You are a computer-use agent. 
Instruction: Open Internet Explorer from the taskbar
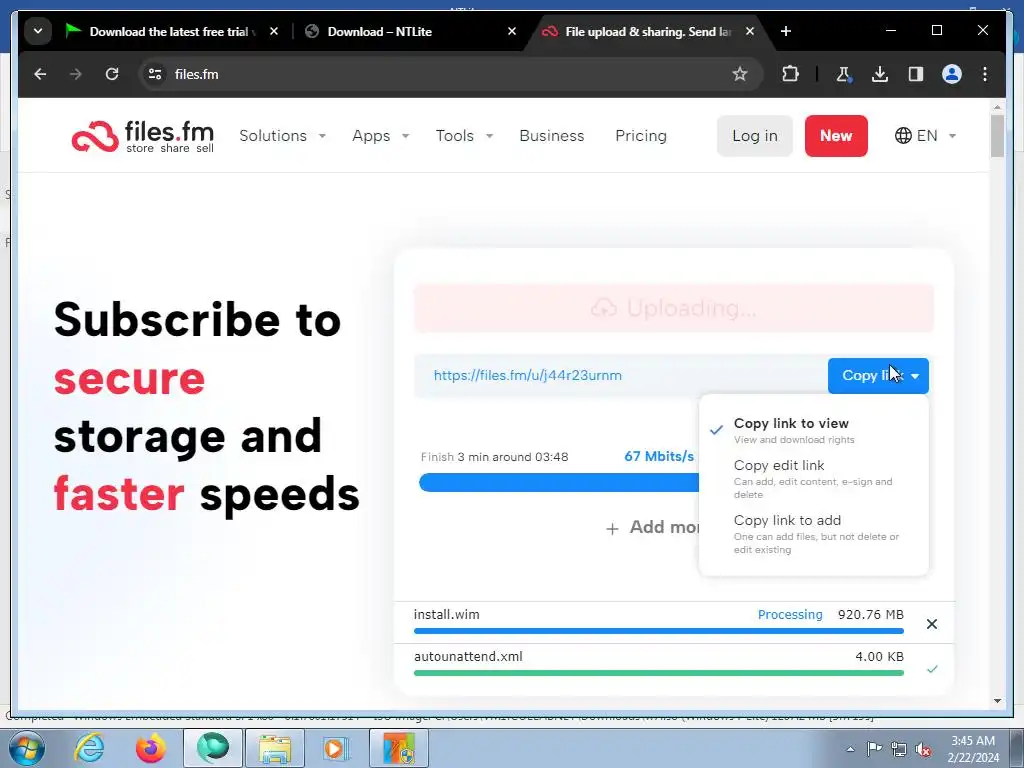coord(89,748)
